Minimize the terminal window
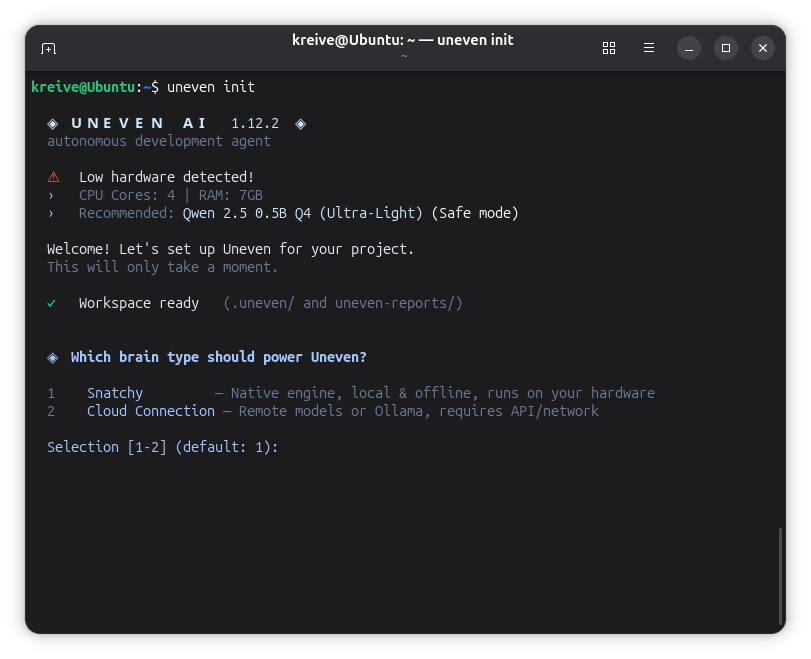 coord(688,48)
